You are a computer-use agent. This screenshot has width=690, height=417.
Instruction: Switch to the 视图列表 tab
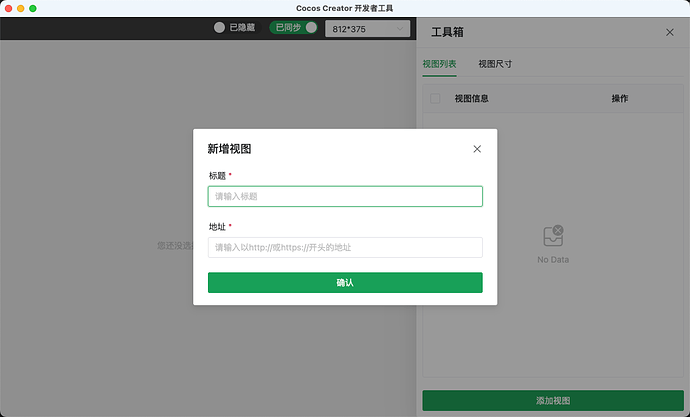pos(439,64)
